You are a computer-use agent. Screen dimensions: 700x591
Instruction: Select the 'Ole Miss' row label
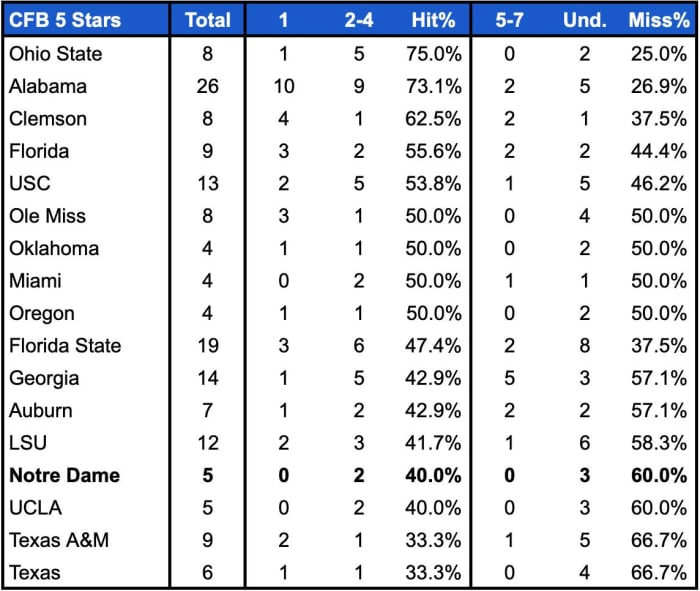coord(48,215)
